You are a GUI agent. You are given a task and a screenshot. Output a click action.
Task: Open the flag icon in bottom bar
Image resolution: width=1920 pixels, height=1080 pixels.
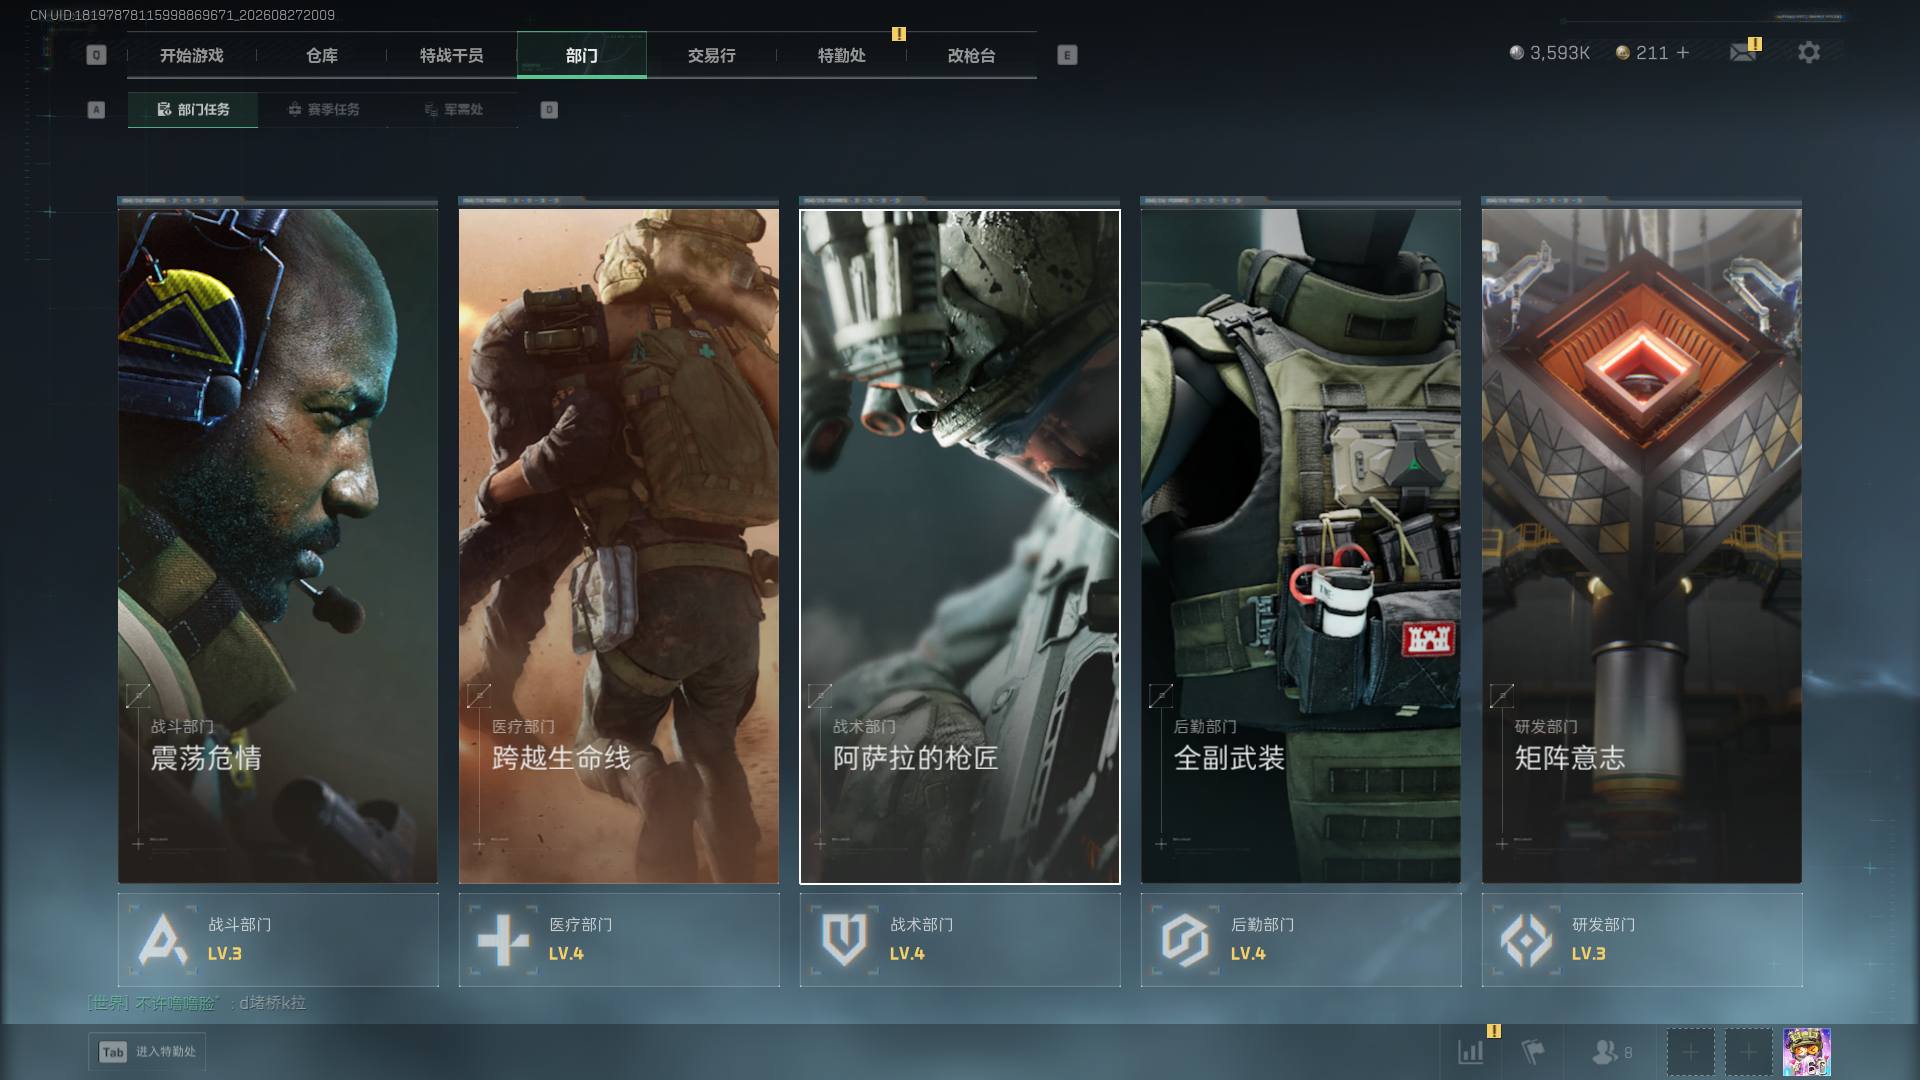(1532, 1051)
